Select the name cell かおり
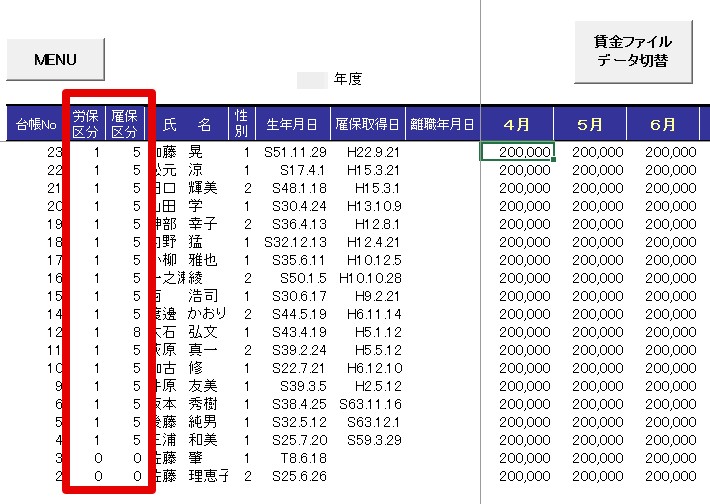 207,314
